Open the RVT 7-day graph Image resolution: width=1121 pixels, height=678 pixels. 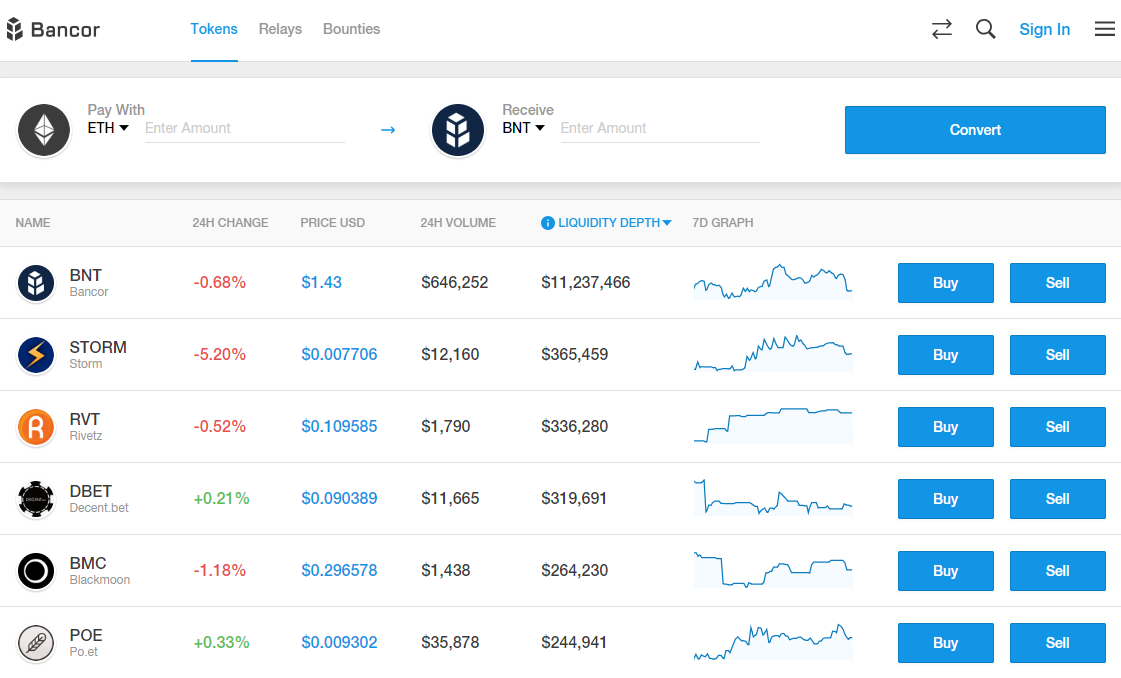pos(773,426)
